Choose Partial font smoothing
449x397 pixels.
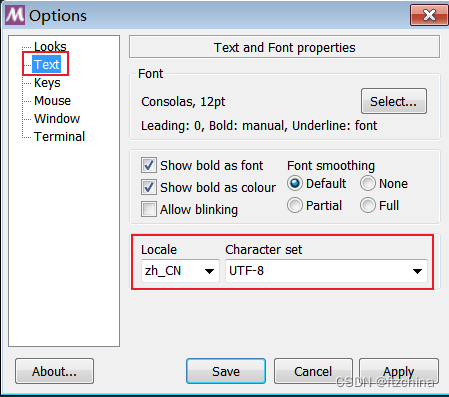[x=295, y=205]
